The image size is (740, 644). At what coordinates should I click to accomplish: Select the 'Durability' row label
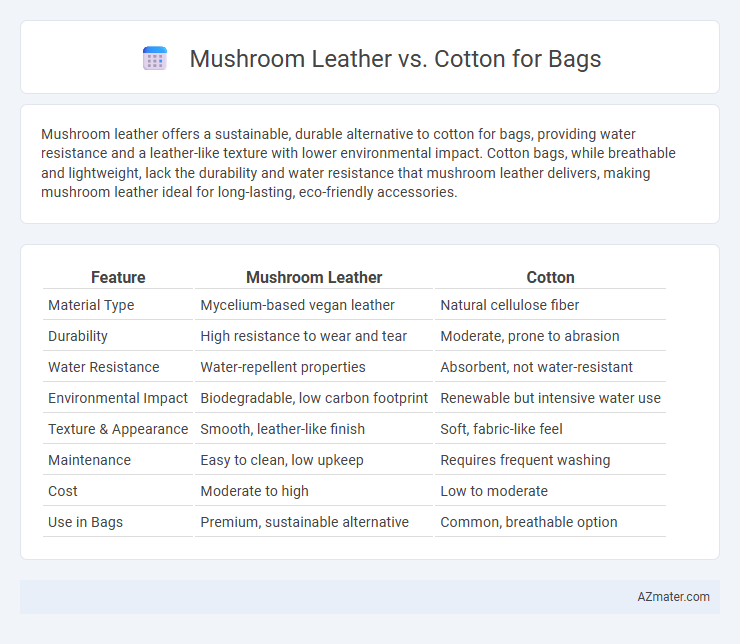(78, 336)
